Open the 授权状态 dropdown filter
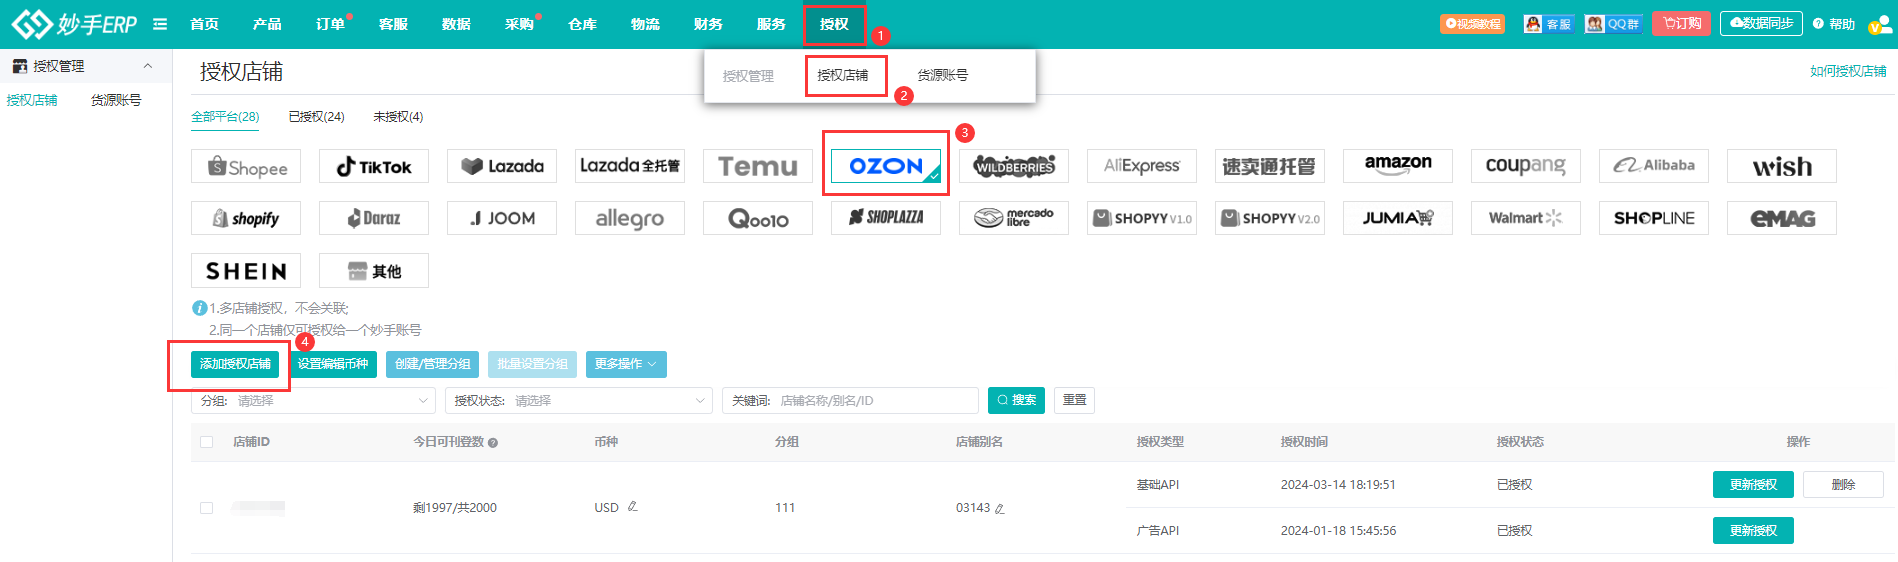The image size is (1898, 562). tap(578, 401)
